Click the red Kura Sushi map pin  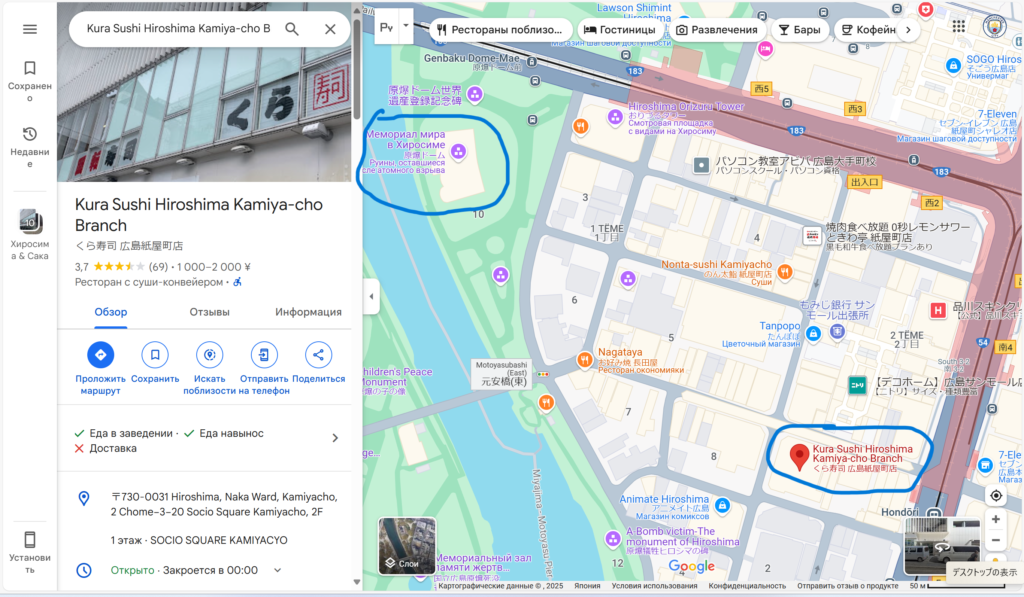tap(799, 457)
